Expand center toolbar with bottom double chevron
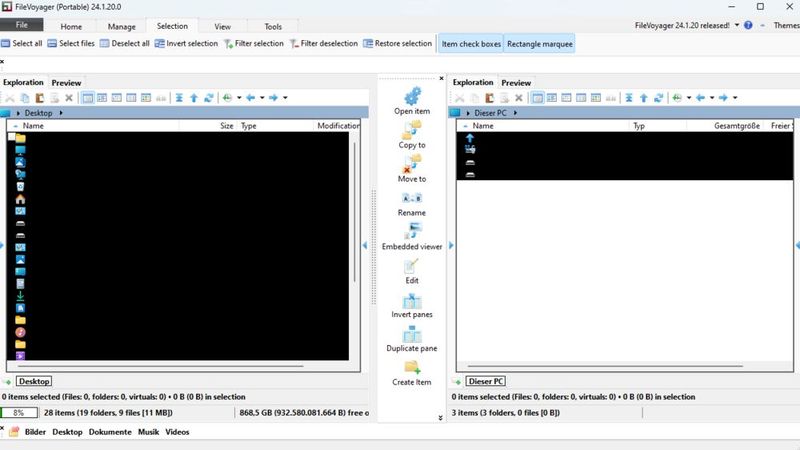The height and width of the screenshot is (450, 800). 440,418
